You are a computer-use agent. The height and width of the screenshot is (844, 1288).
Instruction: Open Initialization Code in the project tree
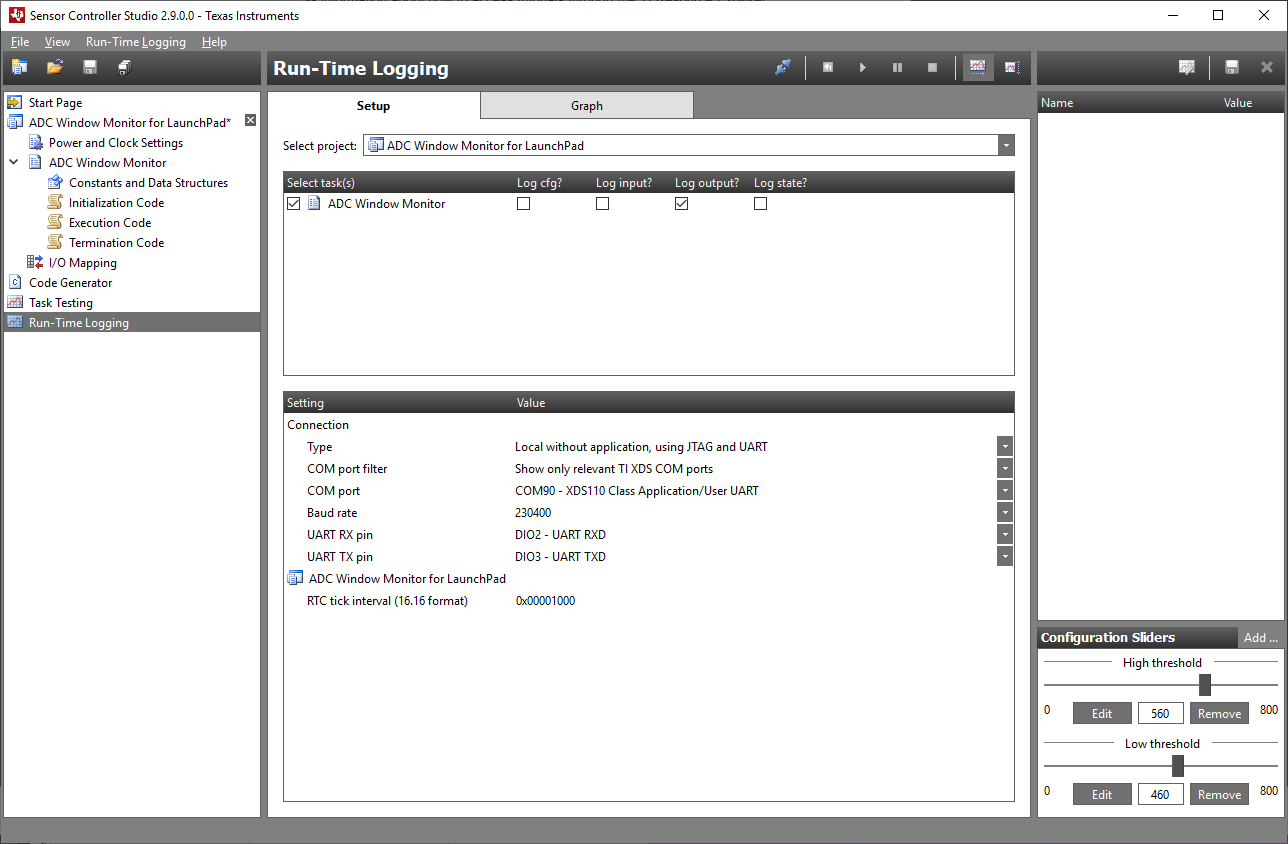(116, 202)
